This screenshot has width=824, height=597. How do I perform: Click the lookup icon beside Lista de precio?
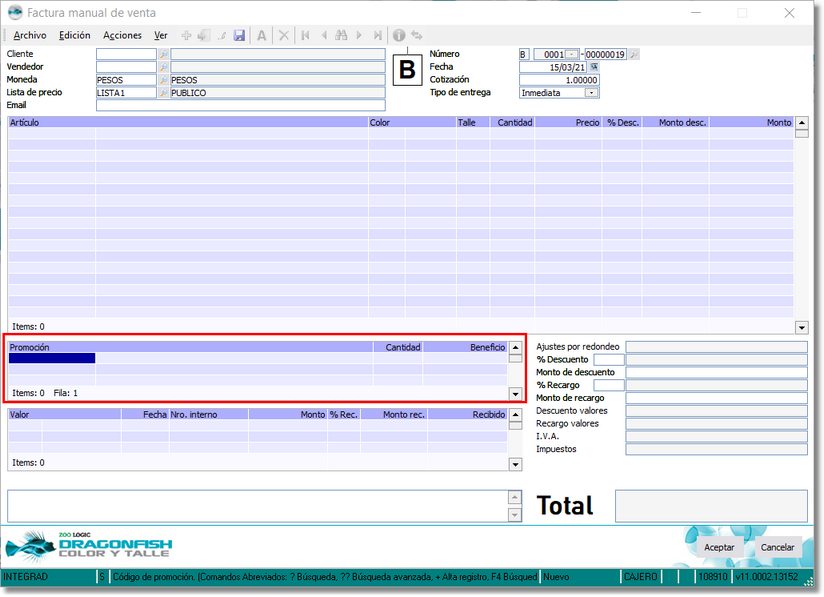[x=164, y=93]
